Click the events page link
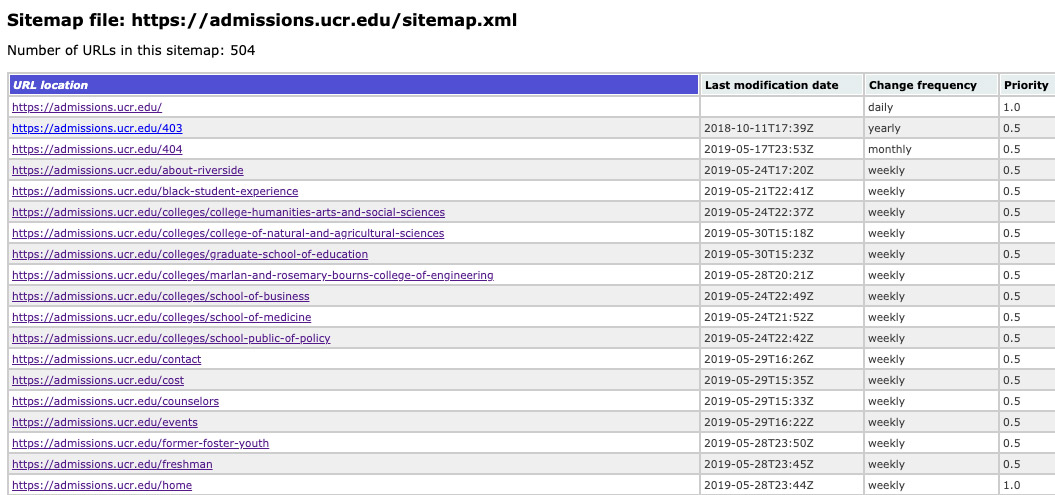The image size is (1055, 495). [105, 422]
